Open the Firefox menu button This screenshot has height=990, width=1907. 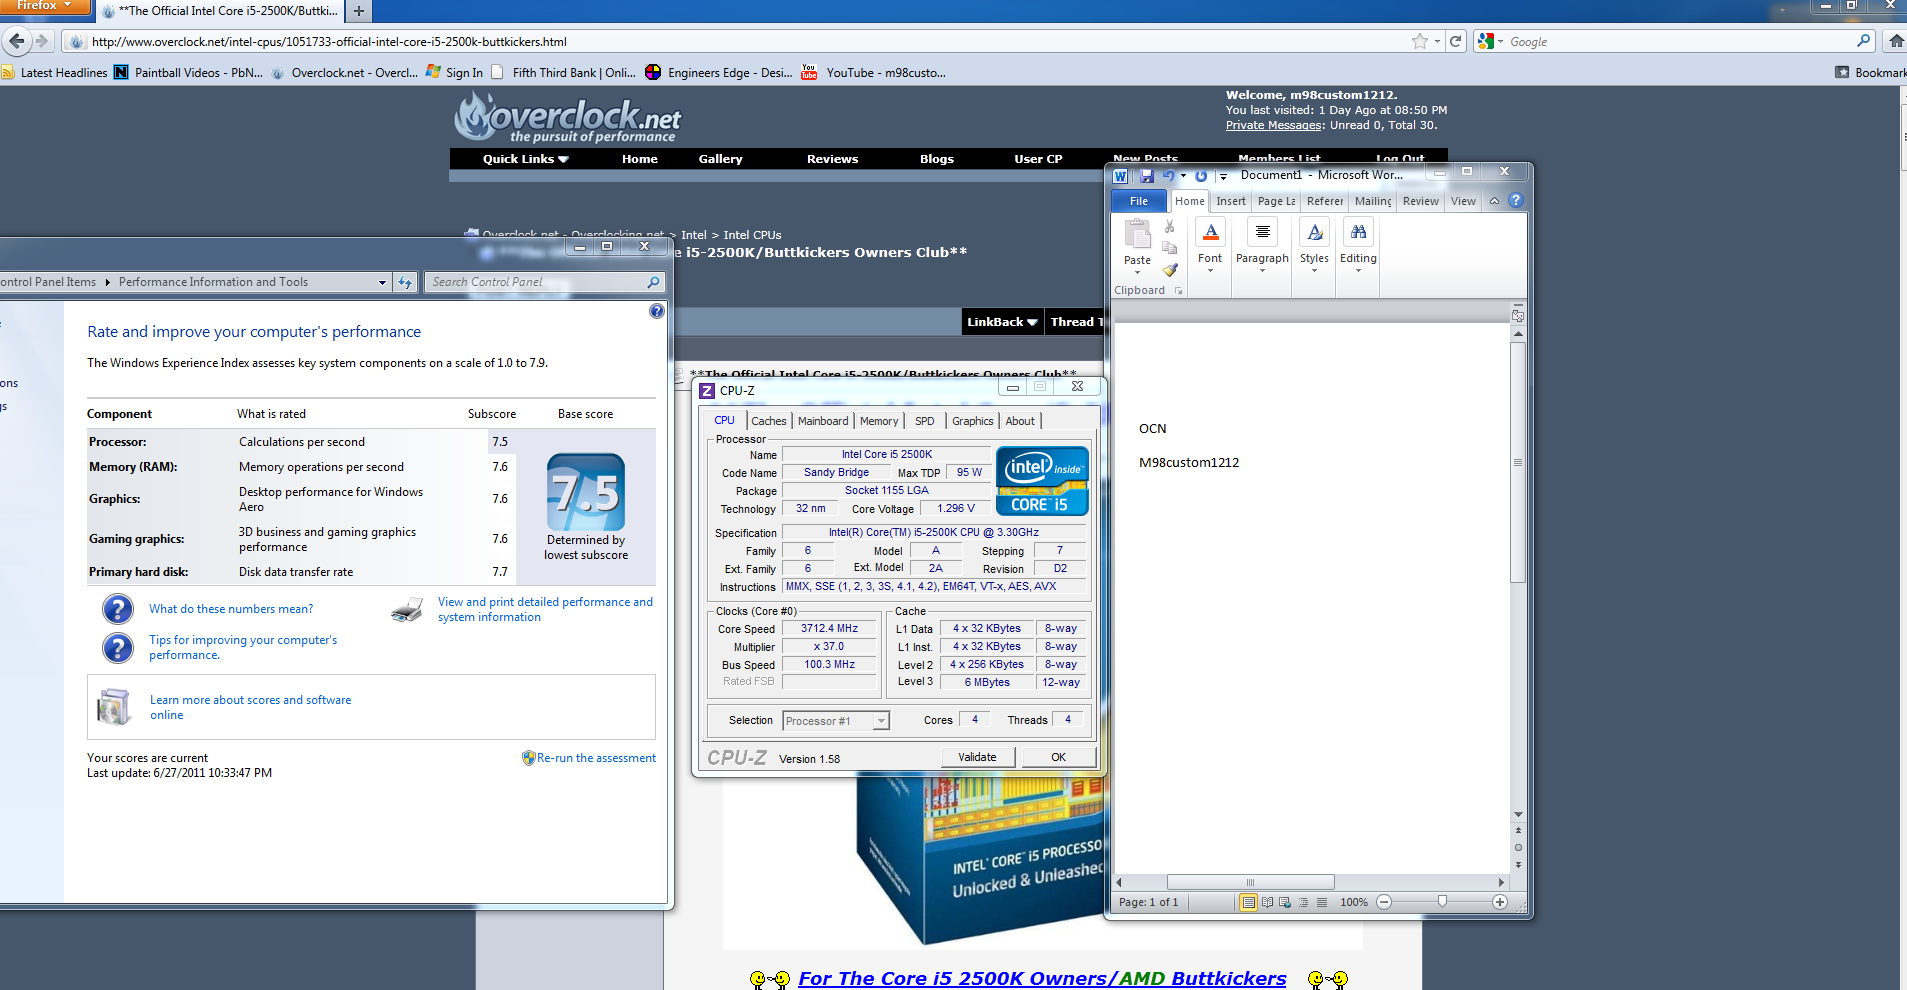(45, 7)
